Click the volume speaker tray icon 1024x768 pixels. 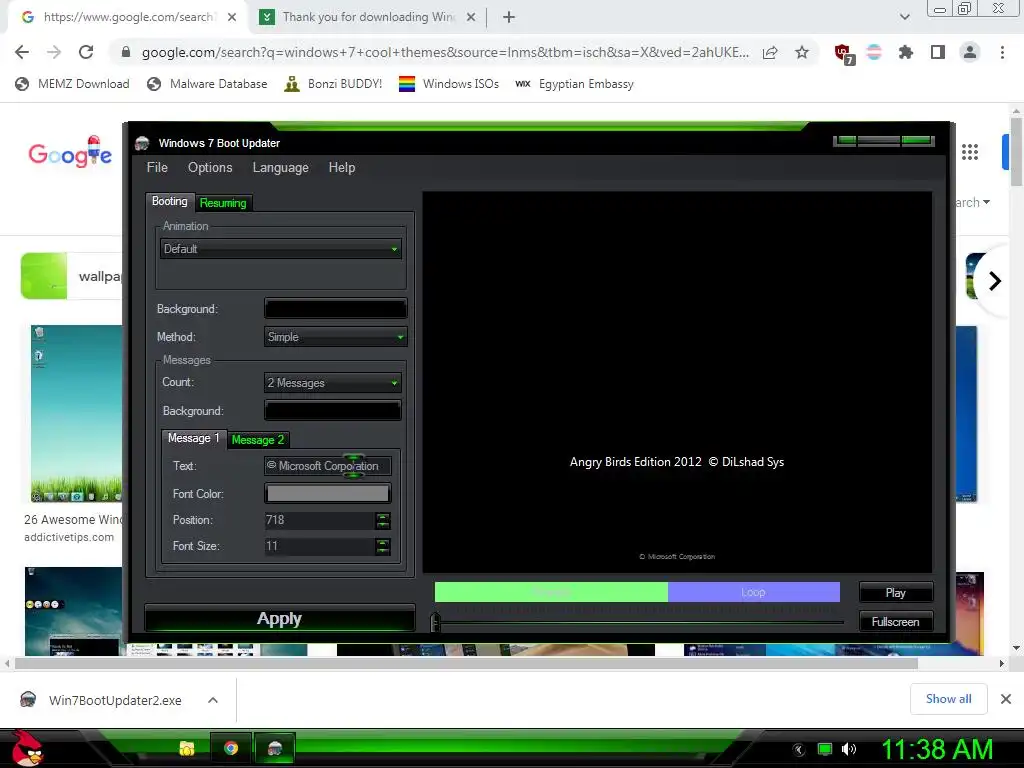pyautogui.click(x=849, y=749)
